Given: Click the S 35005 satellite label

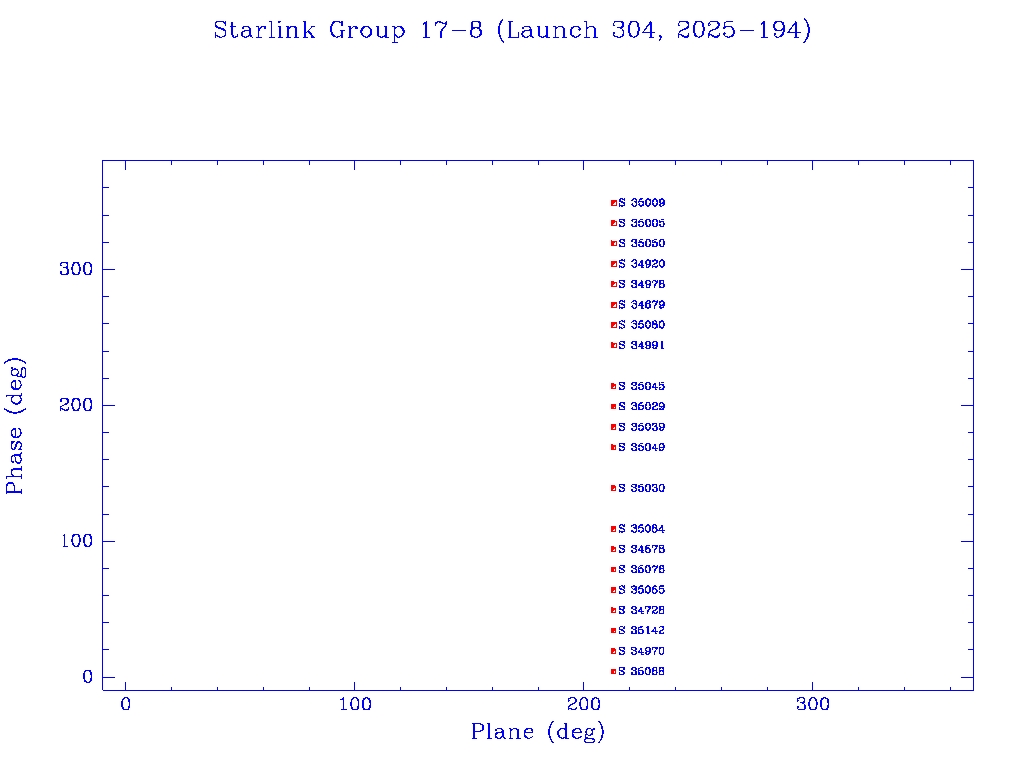Looking at the screenshot, I should coord(642,223).
